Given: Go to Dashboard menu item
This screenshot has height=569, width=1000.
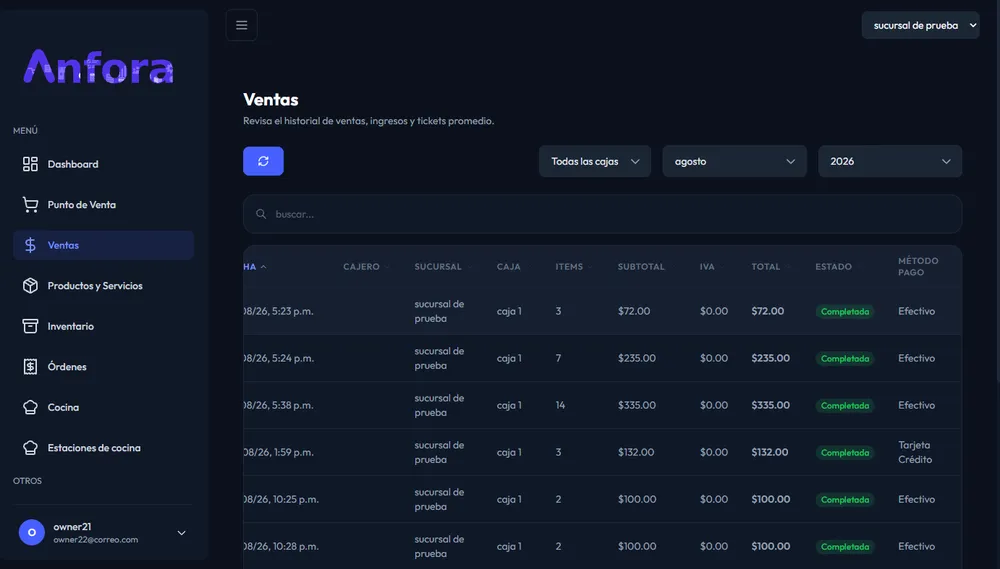Looking at the screenshot, I should coord(103,164).
